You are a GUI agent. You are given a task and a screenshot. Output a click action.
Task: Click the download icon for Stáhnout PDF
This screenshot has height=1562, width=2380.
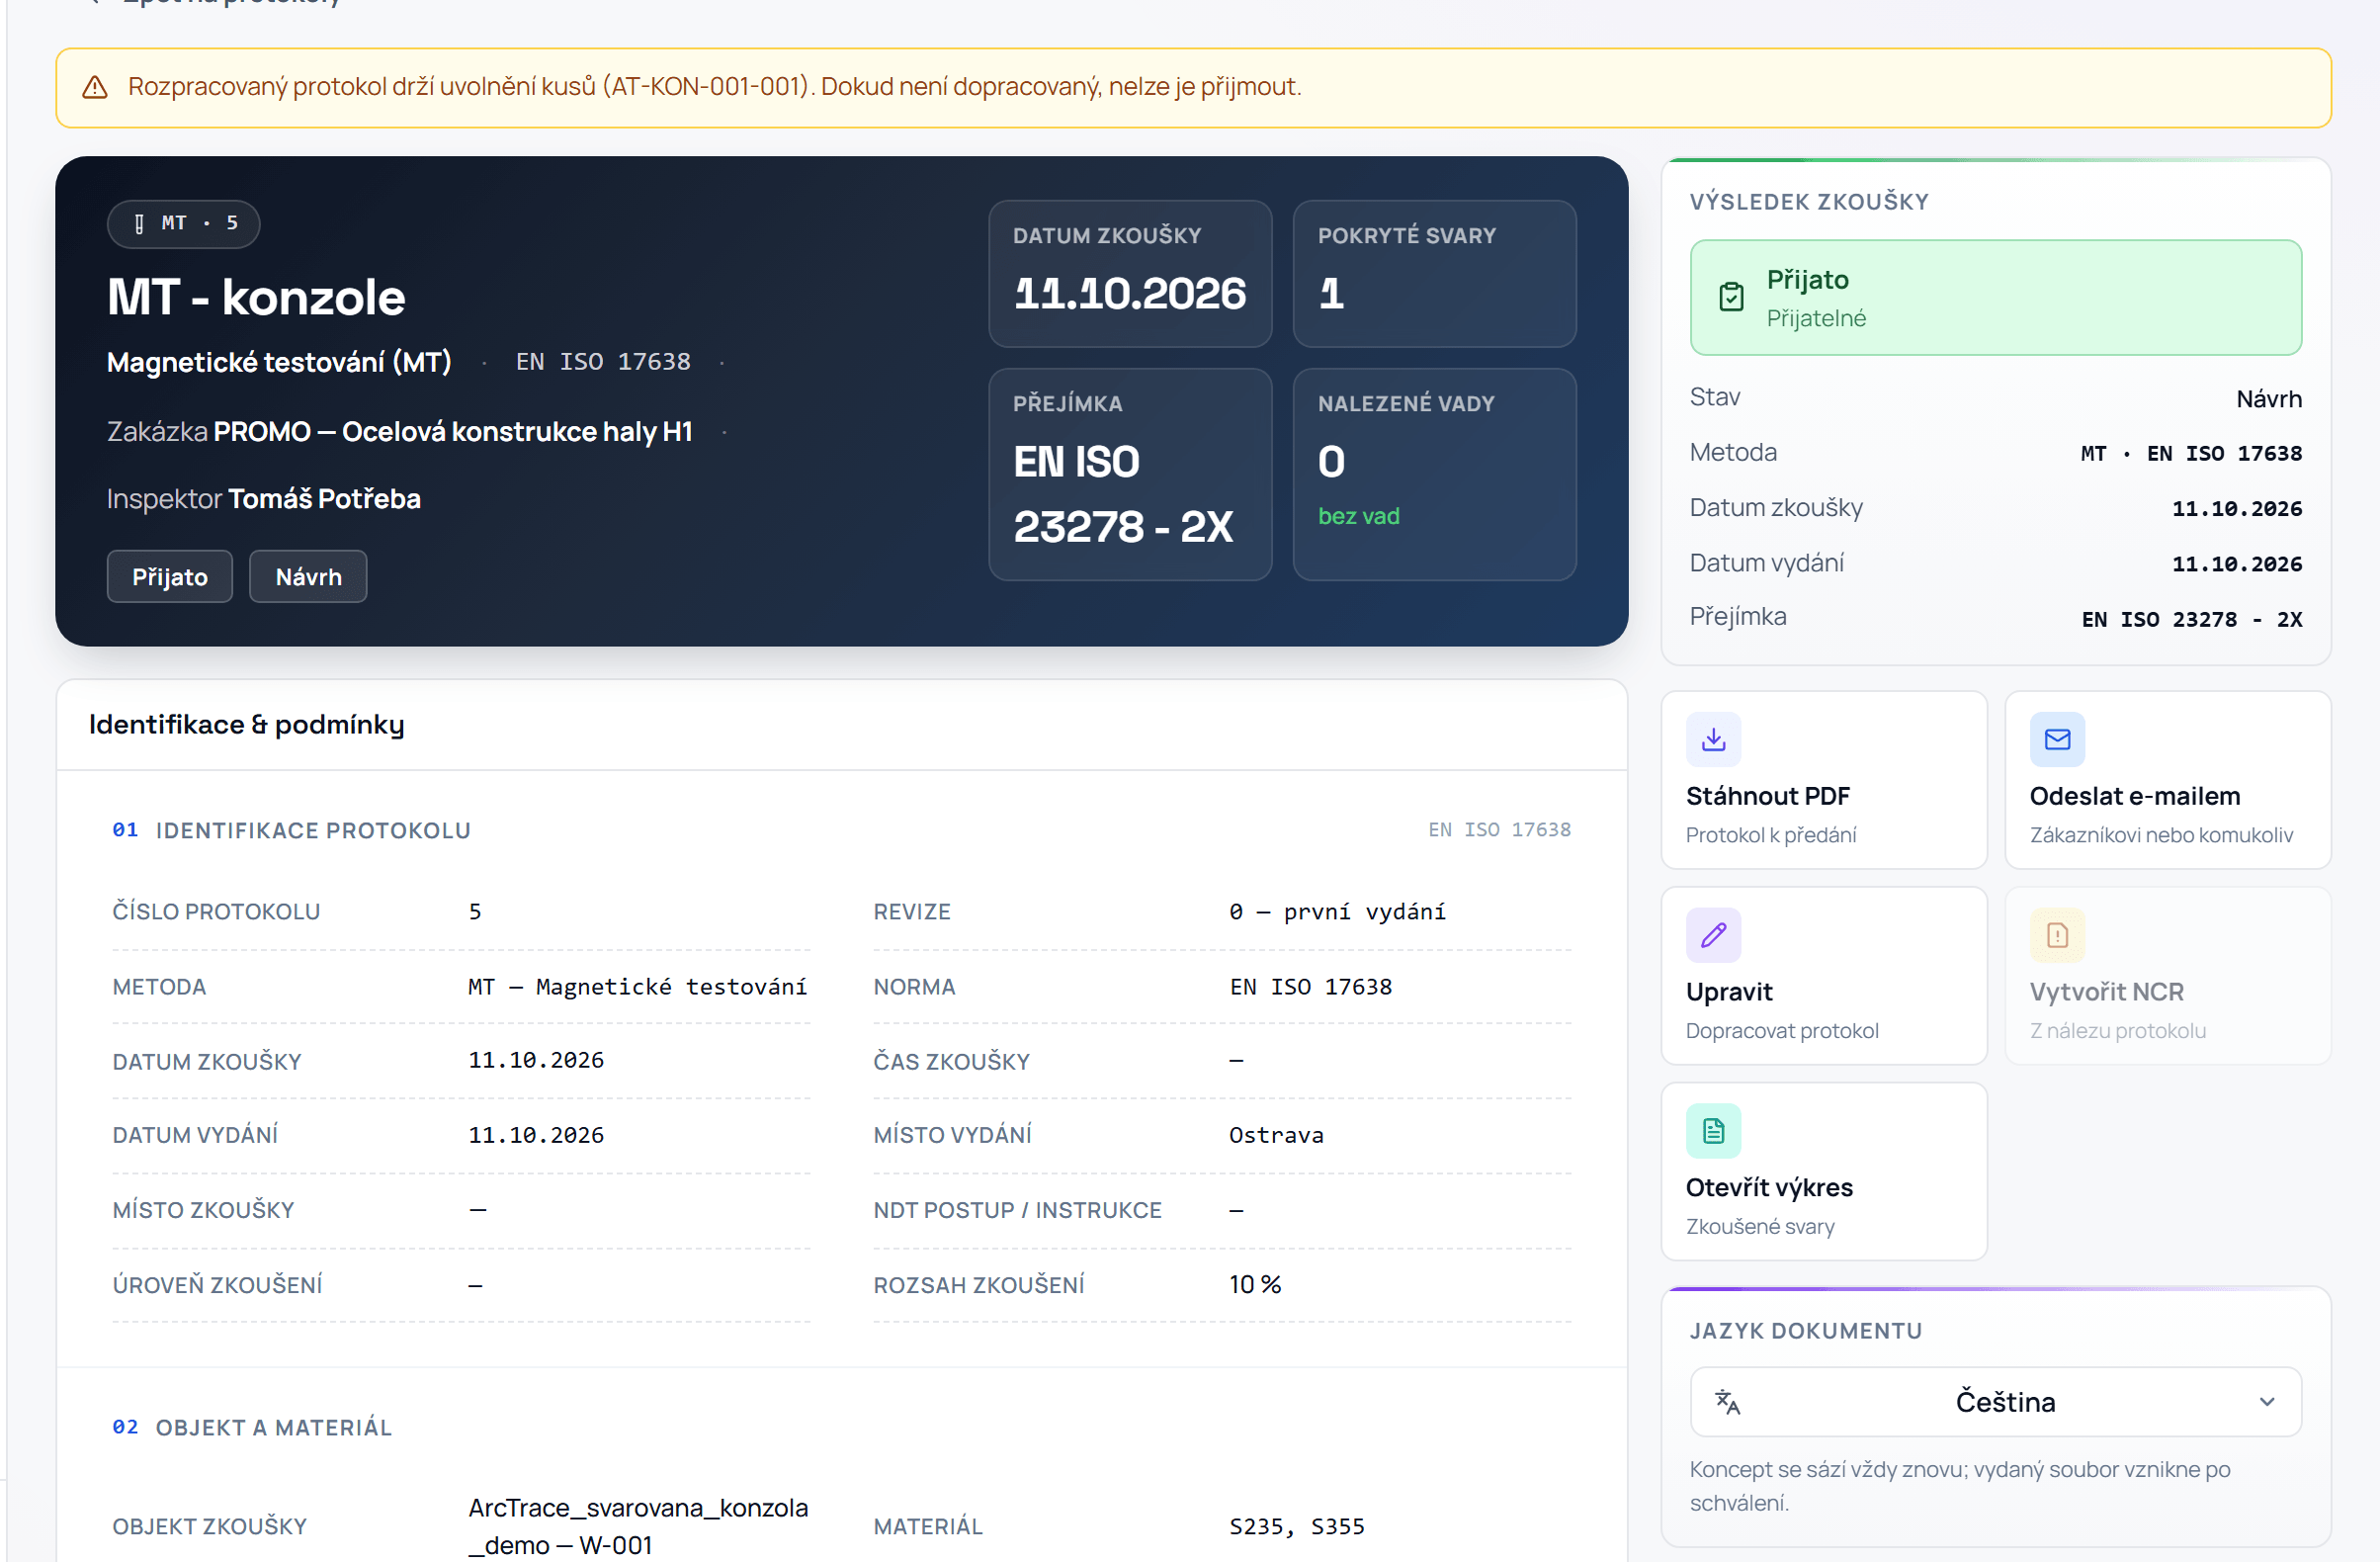point(1713,740)
